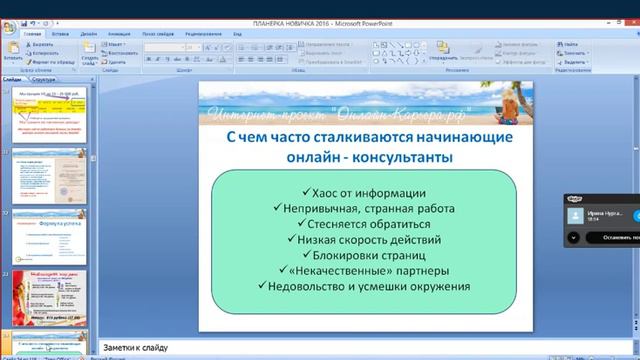This screenshot has height=360, width=640.
Task: Close the slides thumbnail pane
Action: point(93,79)
